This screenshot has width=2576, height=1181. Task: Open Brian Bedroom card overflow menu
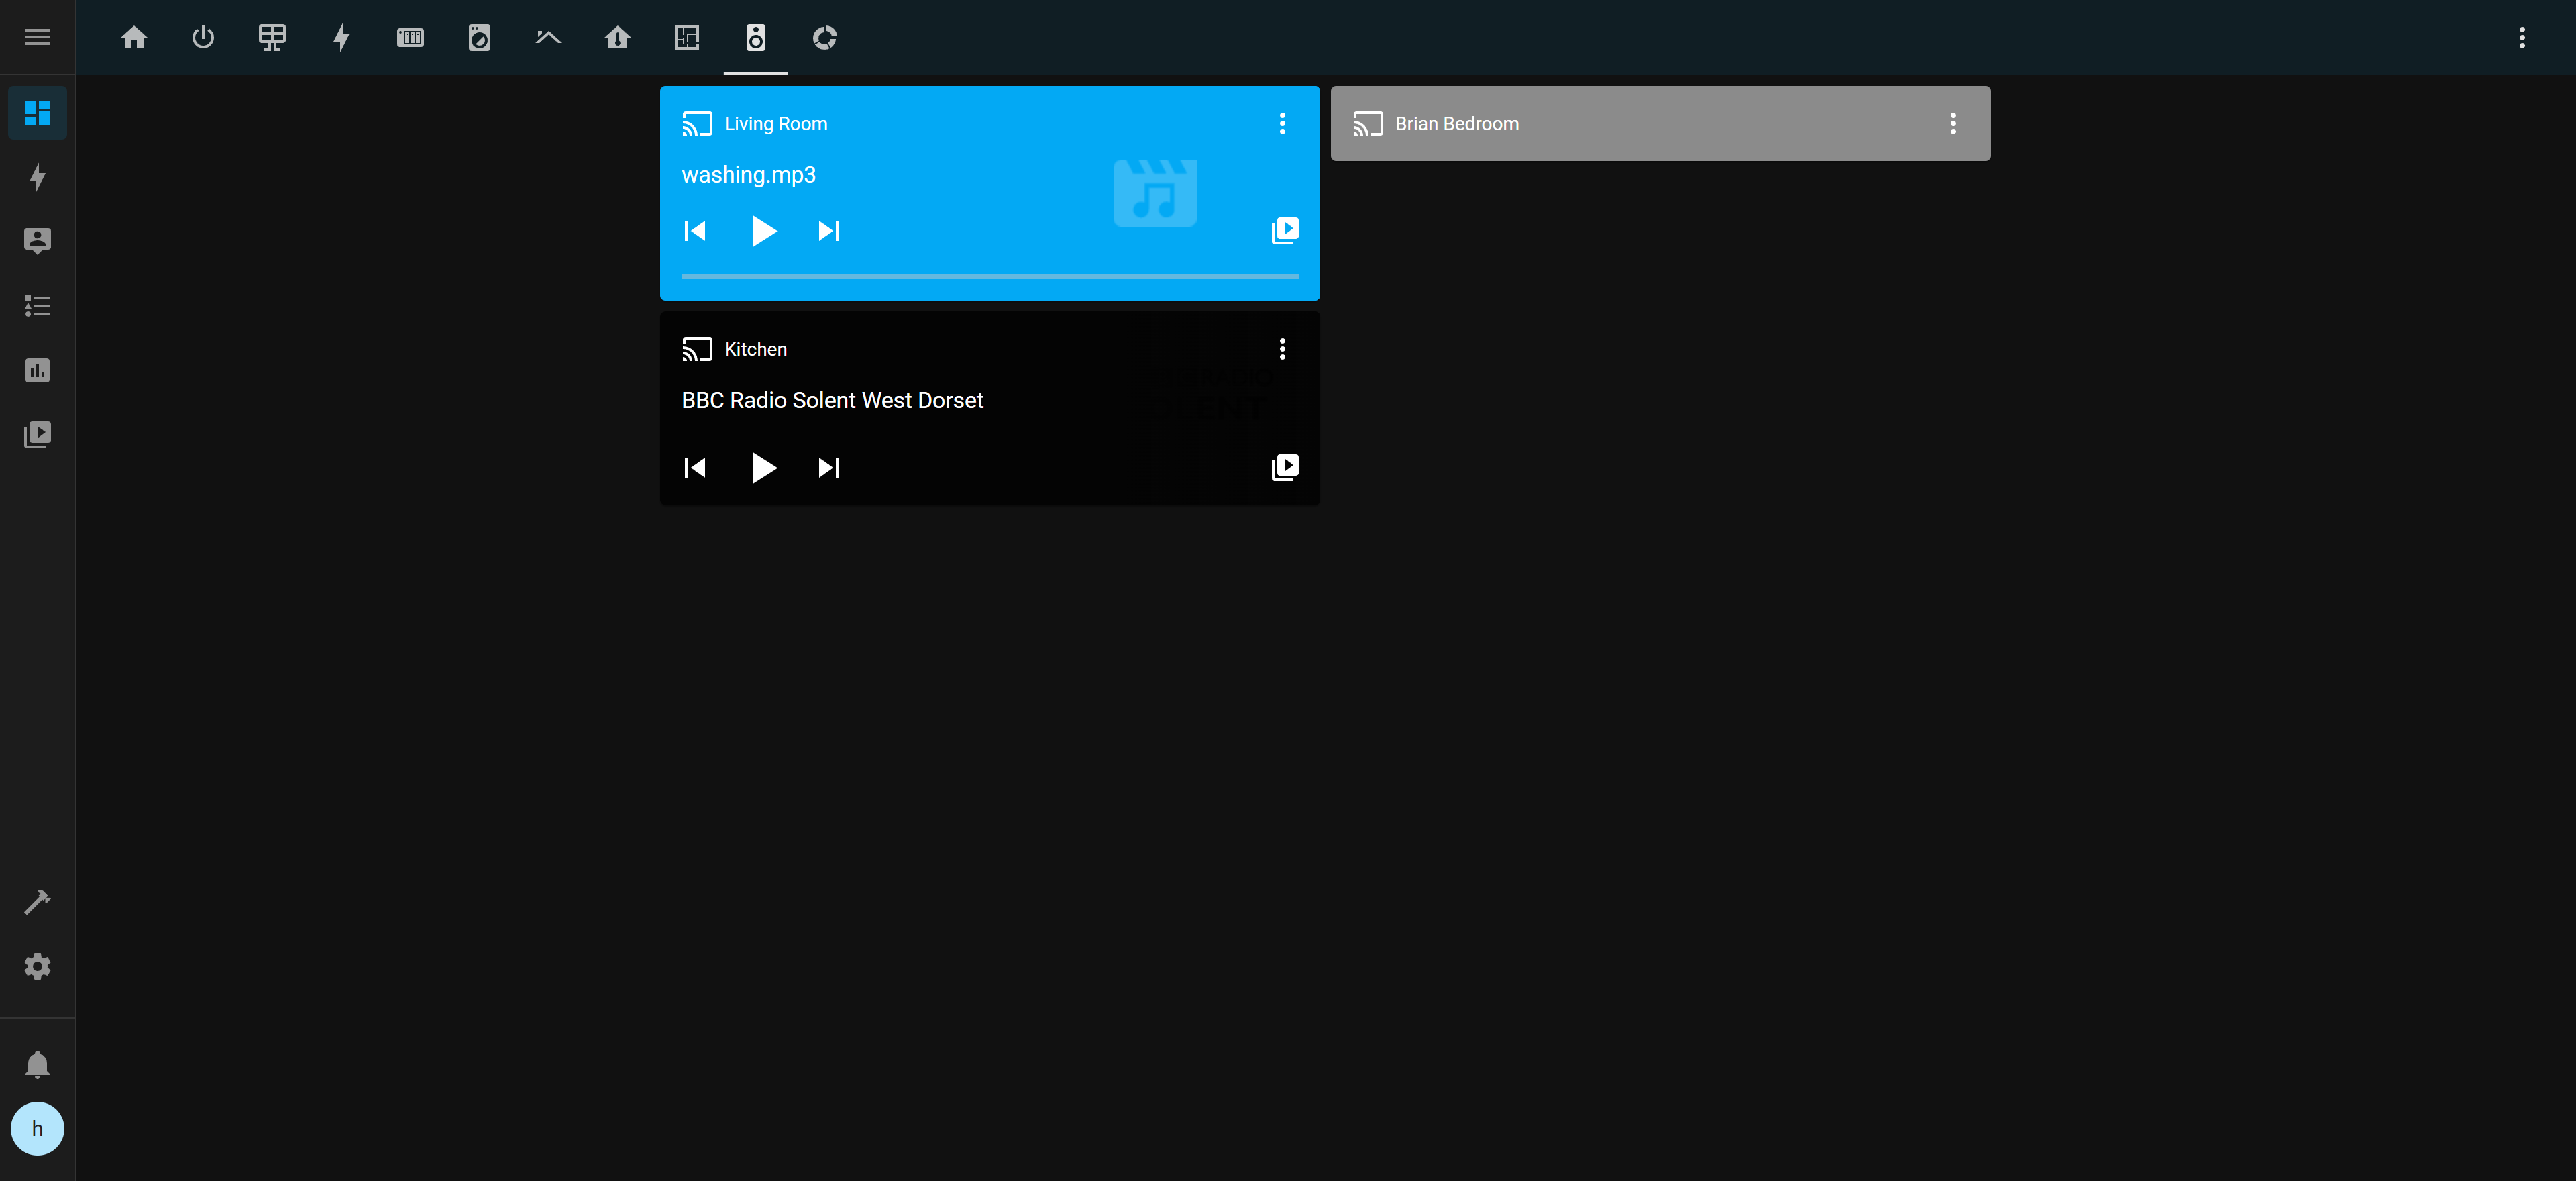[1952, 124]
